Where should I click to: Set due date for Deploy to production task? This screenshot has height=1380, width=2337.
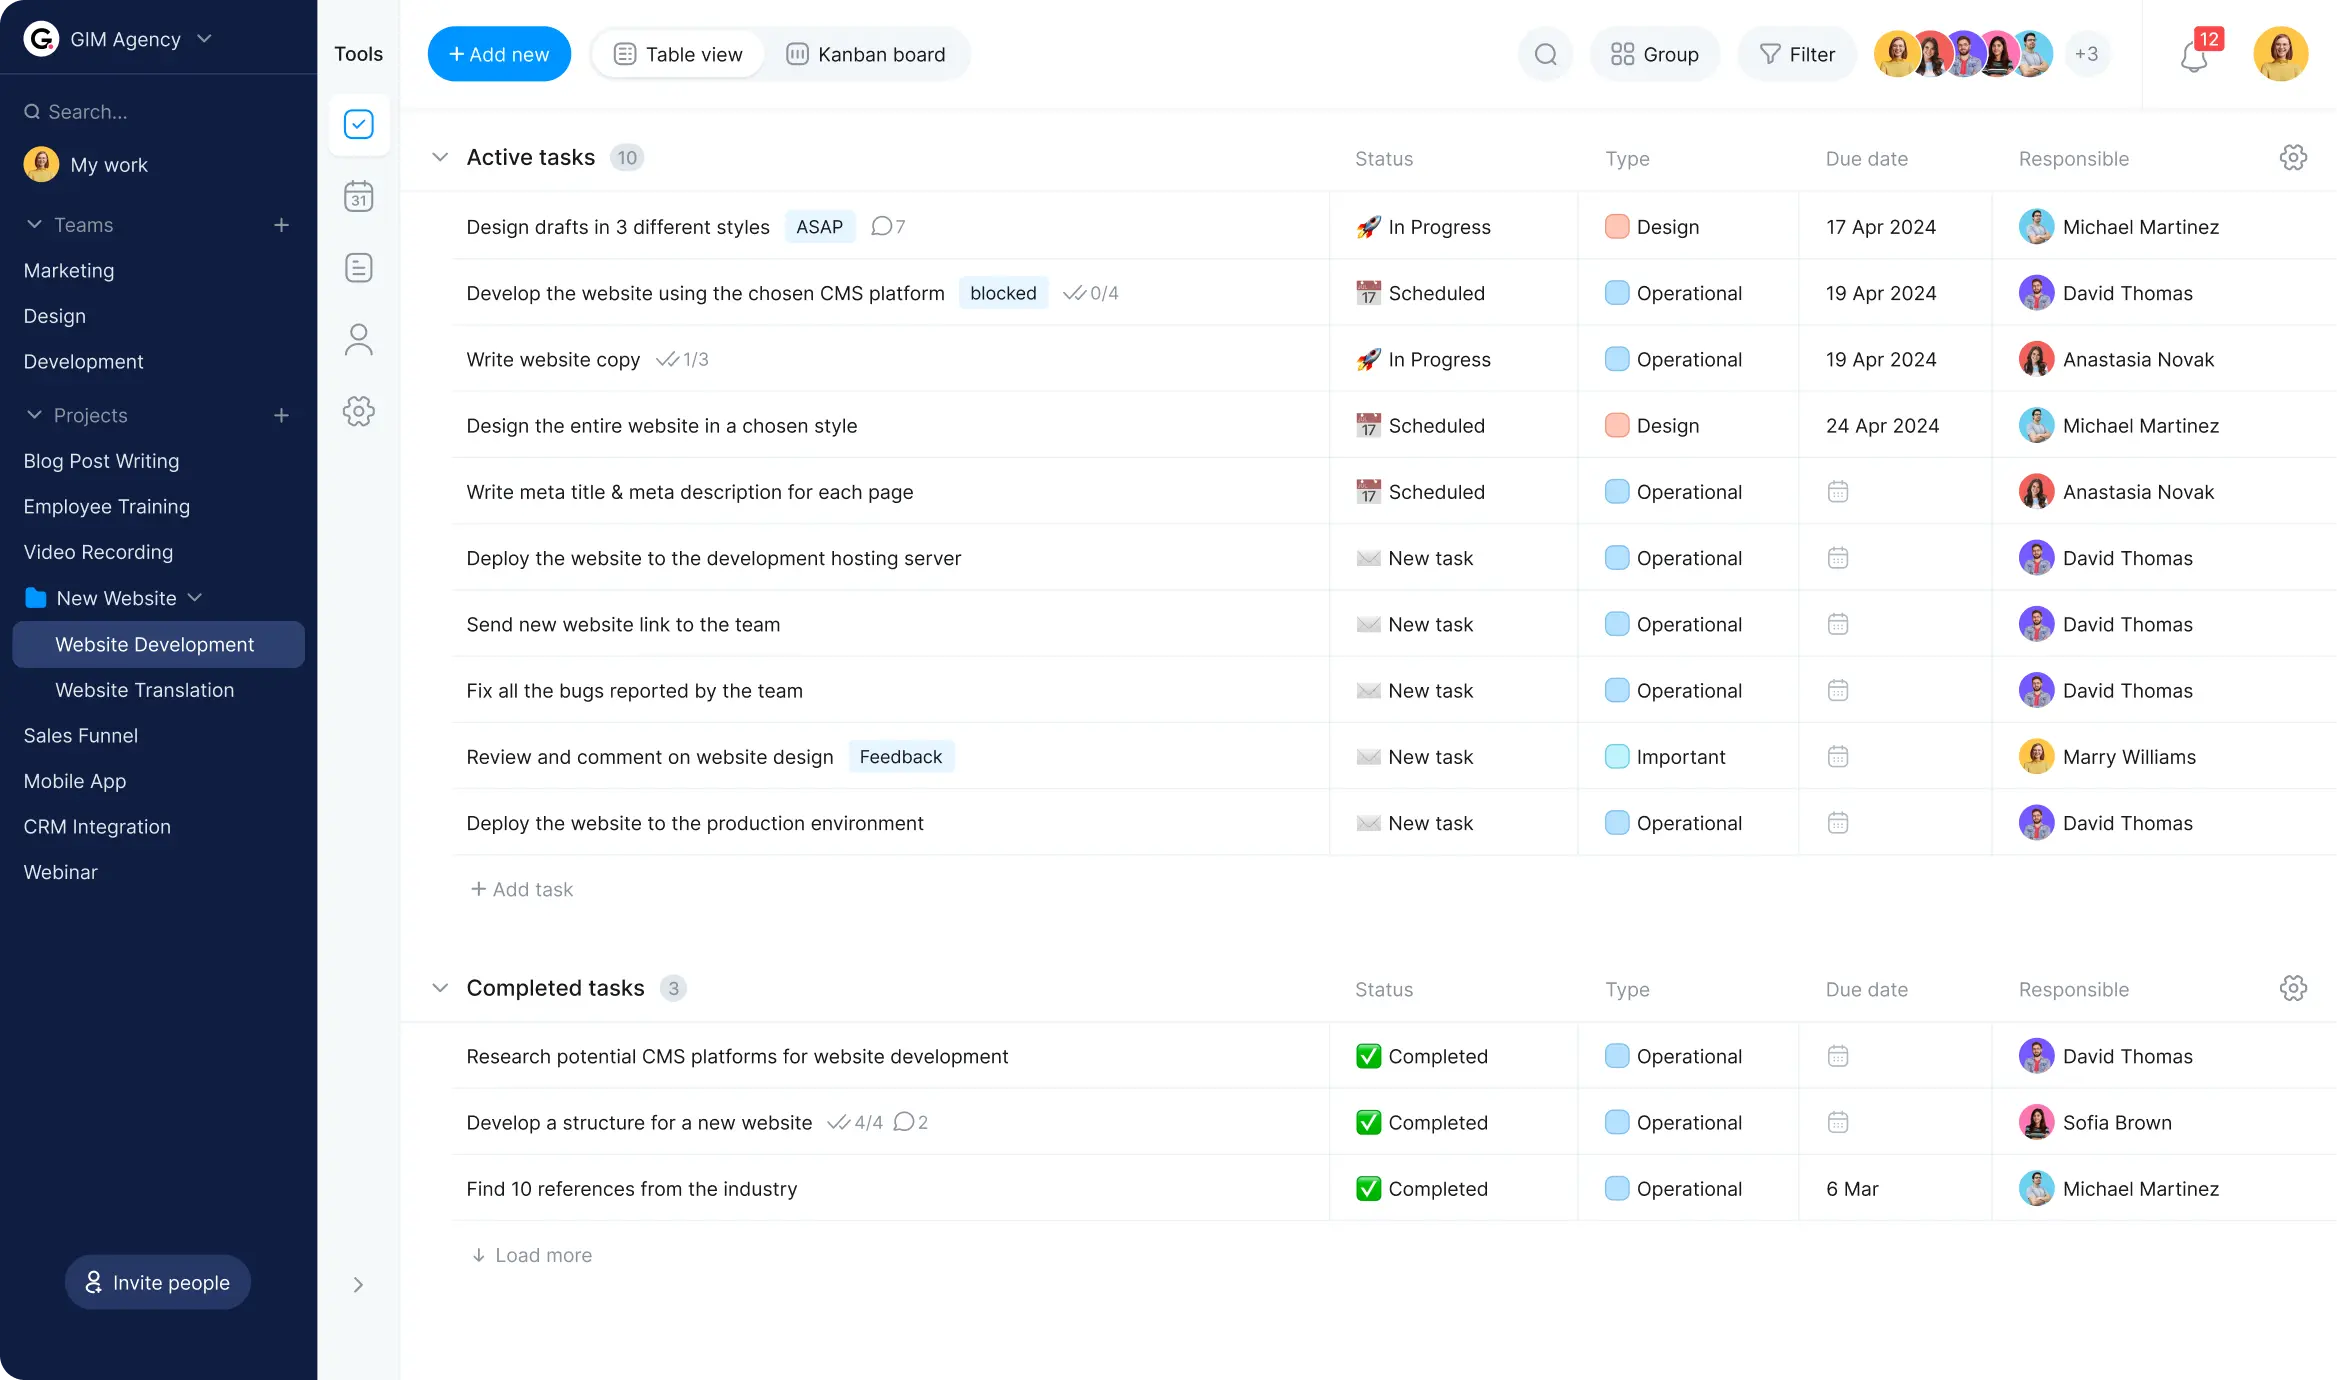point(1838,823)
